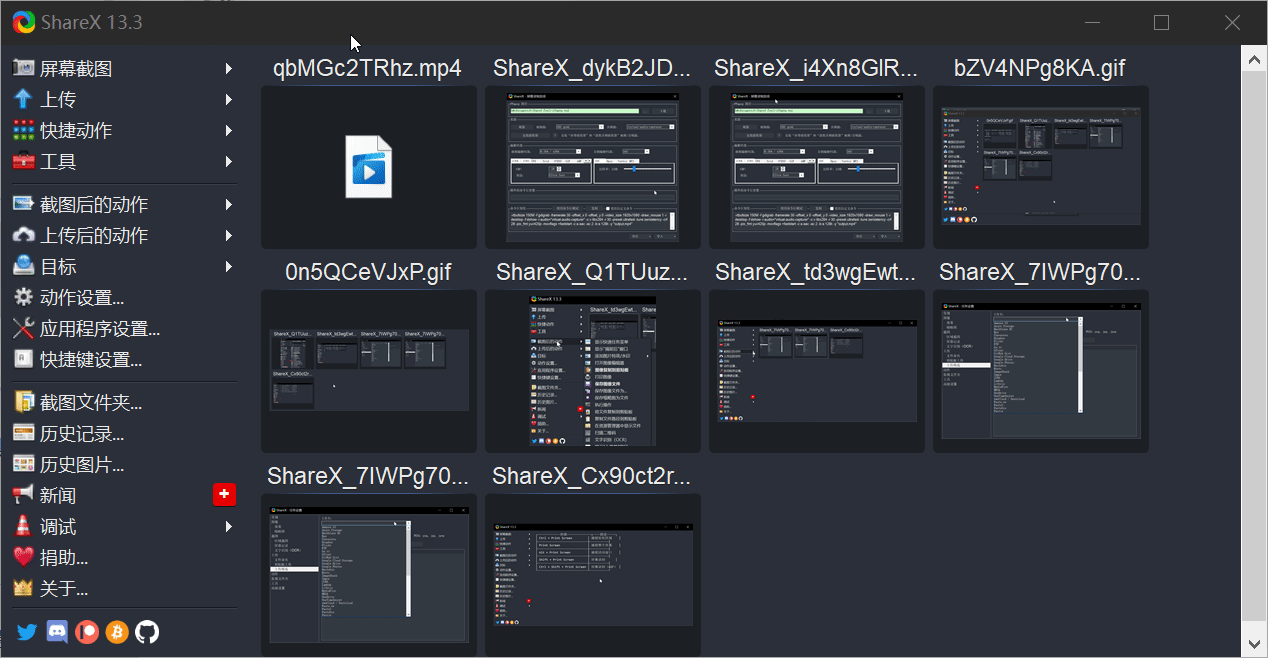Open 历史记录... from the sidebar

[x=124, y=433]
